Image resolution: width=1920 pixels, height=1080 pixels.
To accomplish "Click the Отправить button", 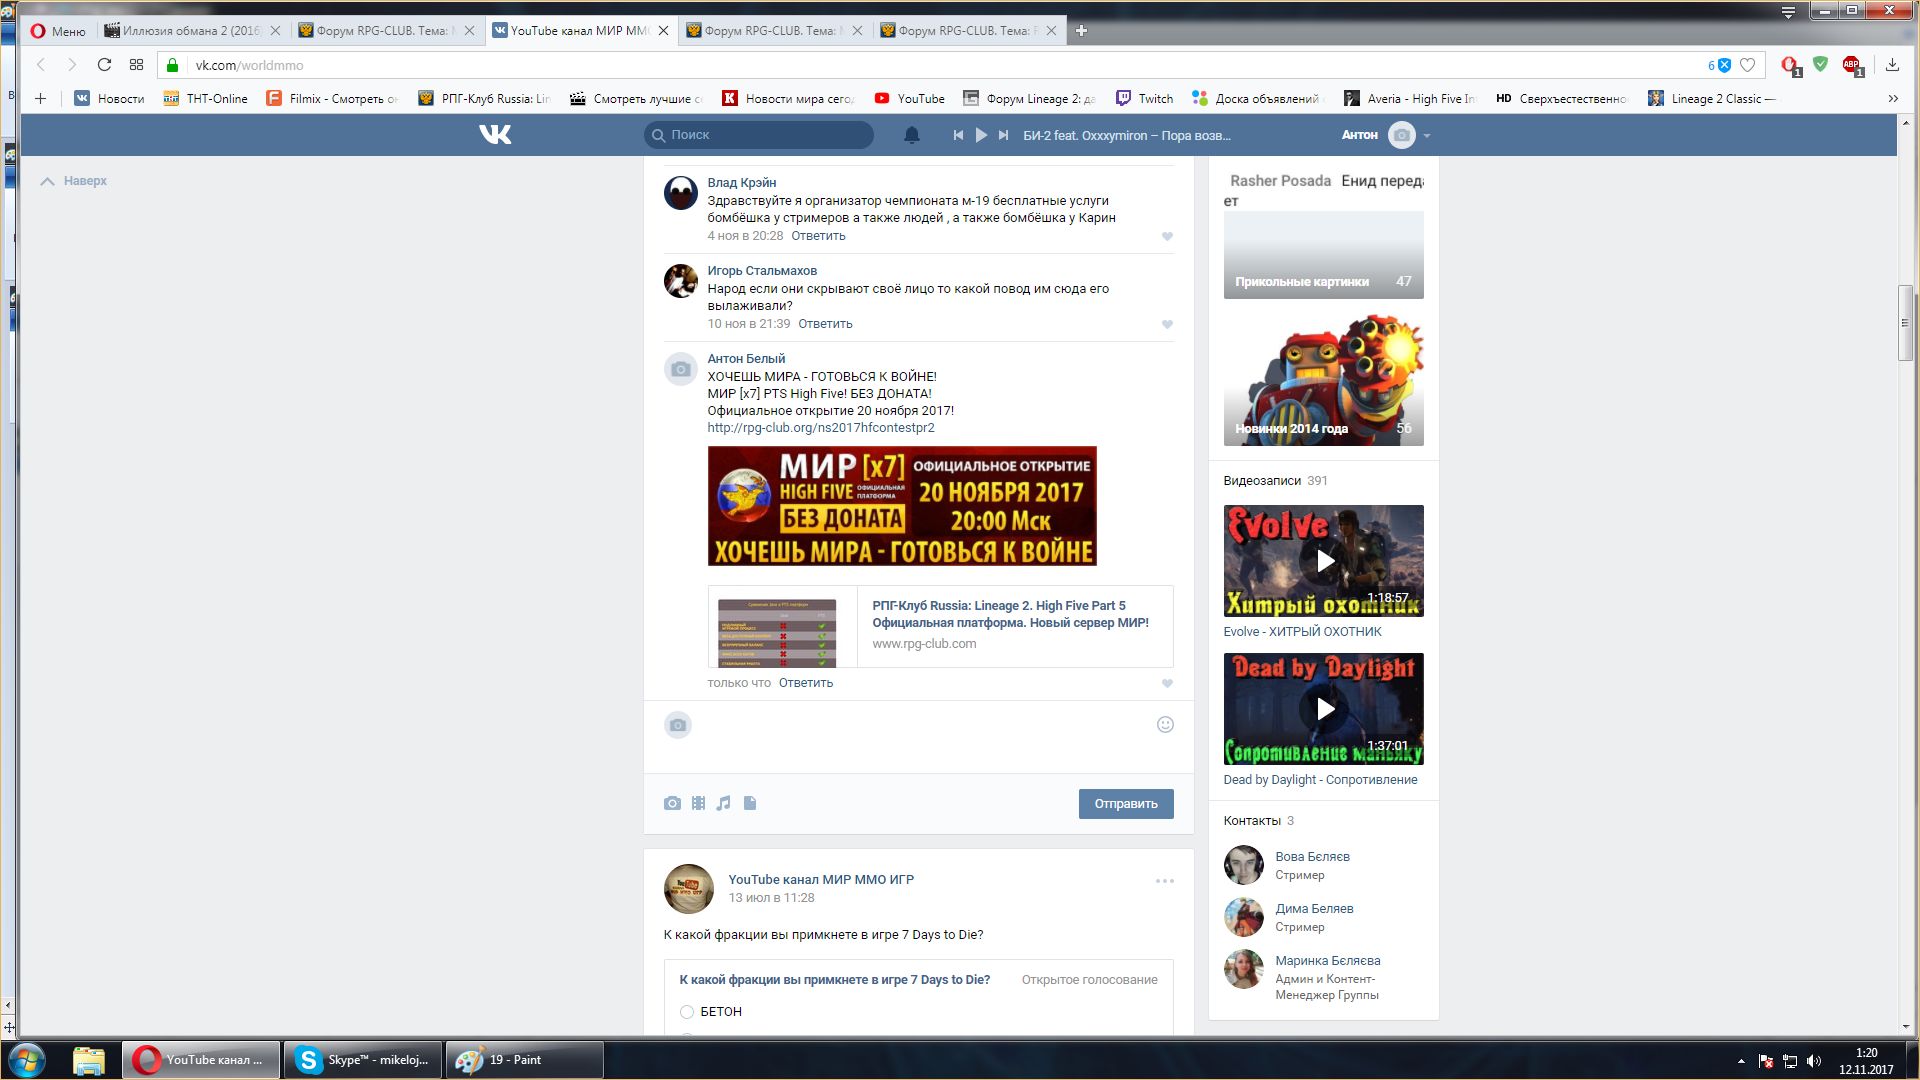I will click(1126, 804).
